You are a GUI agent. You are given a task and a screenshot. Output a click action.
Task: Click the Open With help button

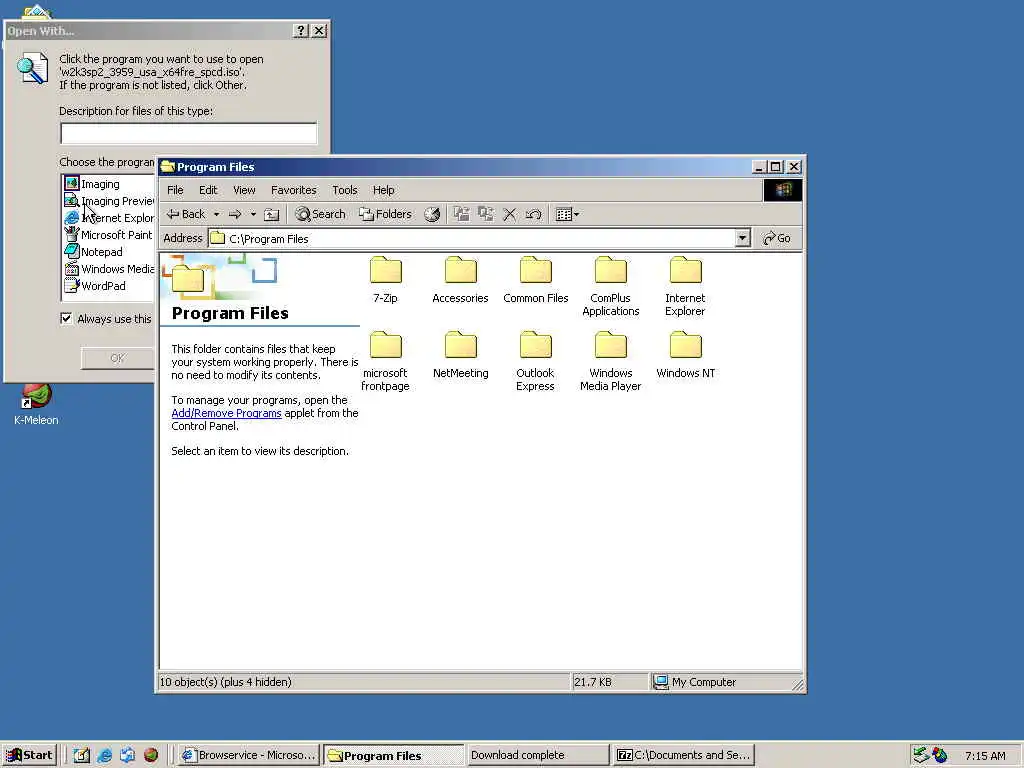[x=300, y=31]
